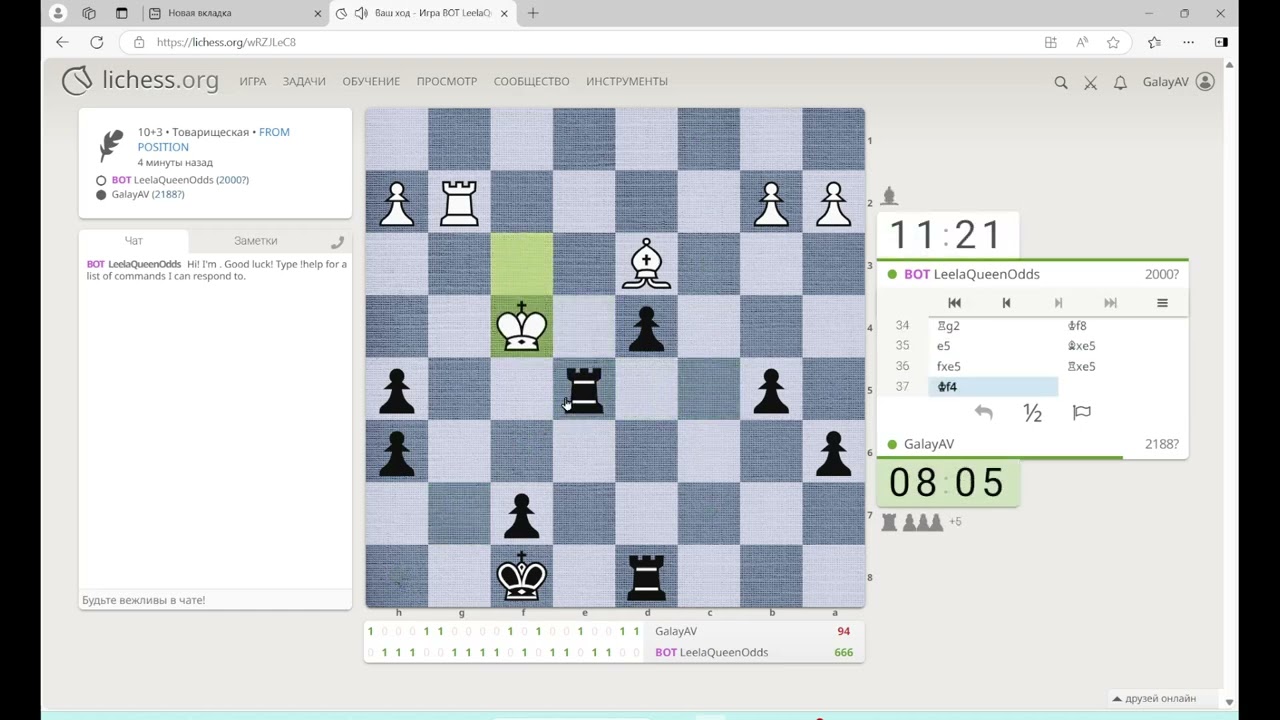Switch to the Новая вкладка browser tab
The width and height of the screenshot is (1280, 720).
pyautogui.click(x=233, y=13)
